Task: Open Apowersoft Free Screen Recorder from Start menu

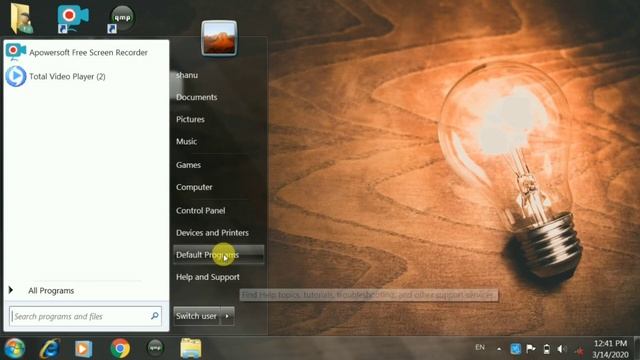Action: (86, 52)
